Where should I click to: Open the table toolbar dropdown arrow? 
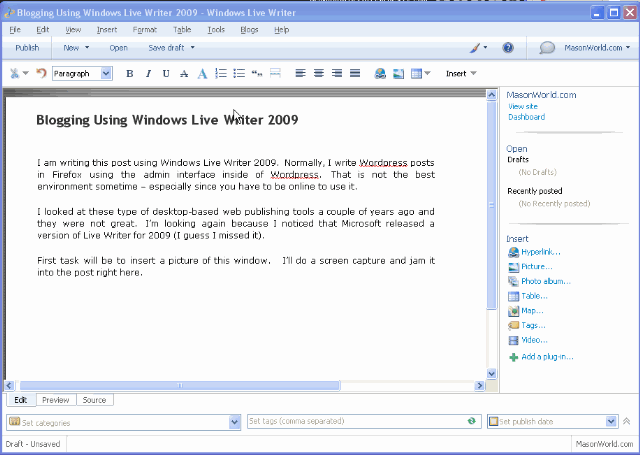(x=427, y=73)
